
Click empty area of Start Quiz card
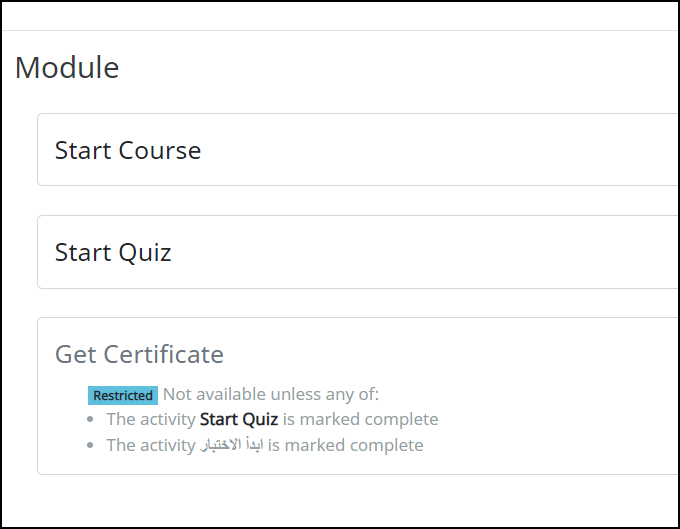click(x=434, y=252)
